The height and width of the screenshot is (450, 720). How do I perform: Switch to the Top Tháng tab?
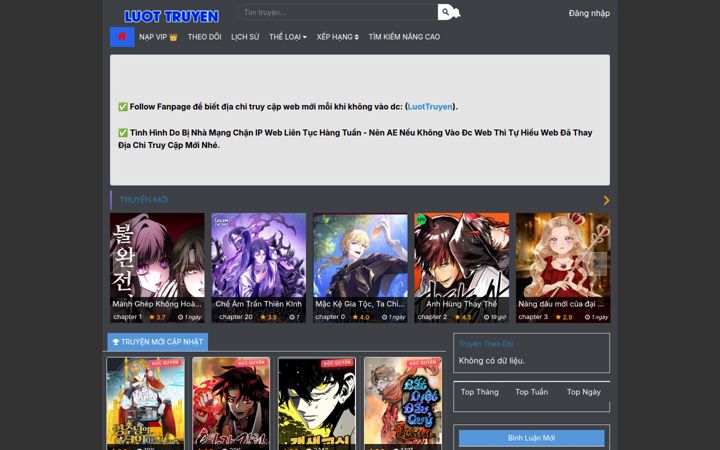click(479, 392)
